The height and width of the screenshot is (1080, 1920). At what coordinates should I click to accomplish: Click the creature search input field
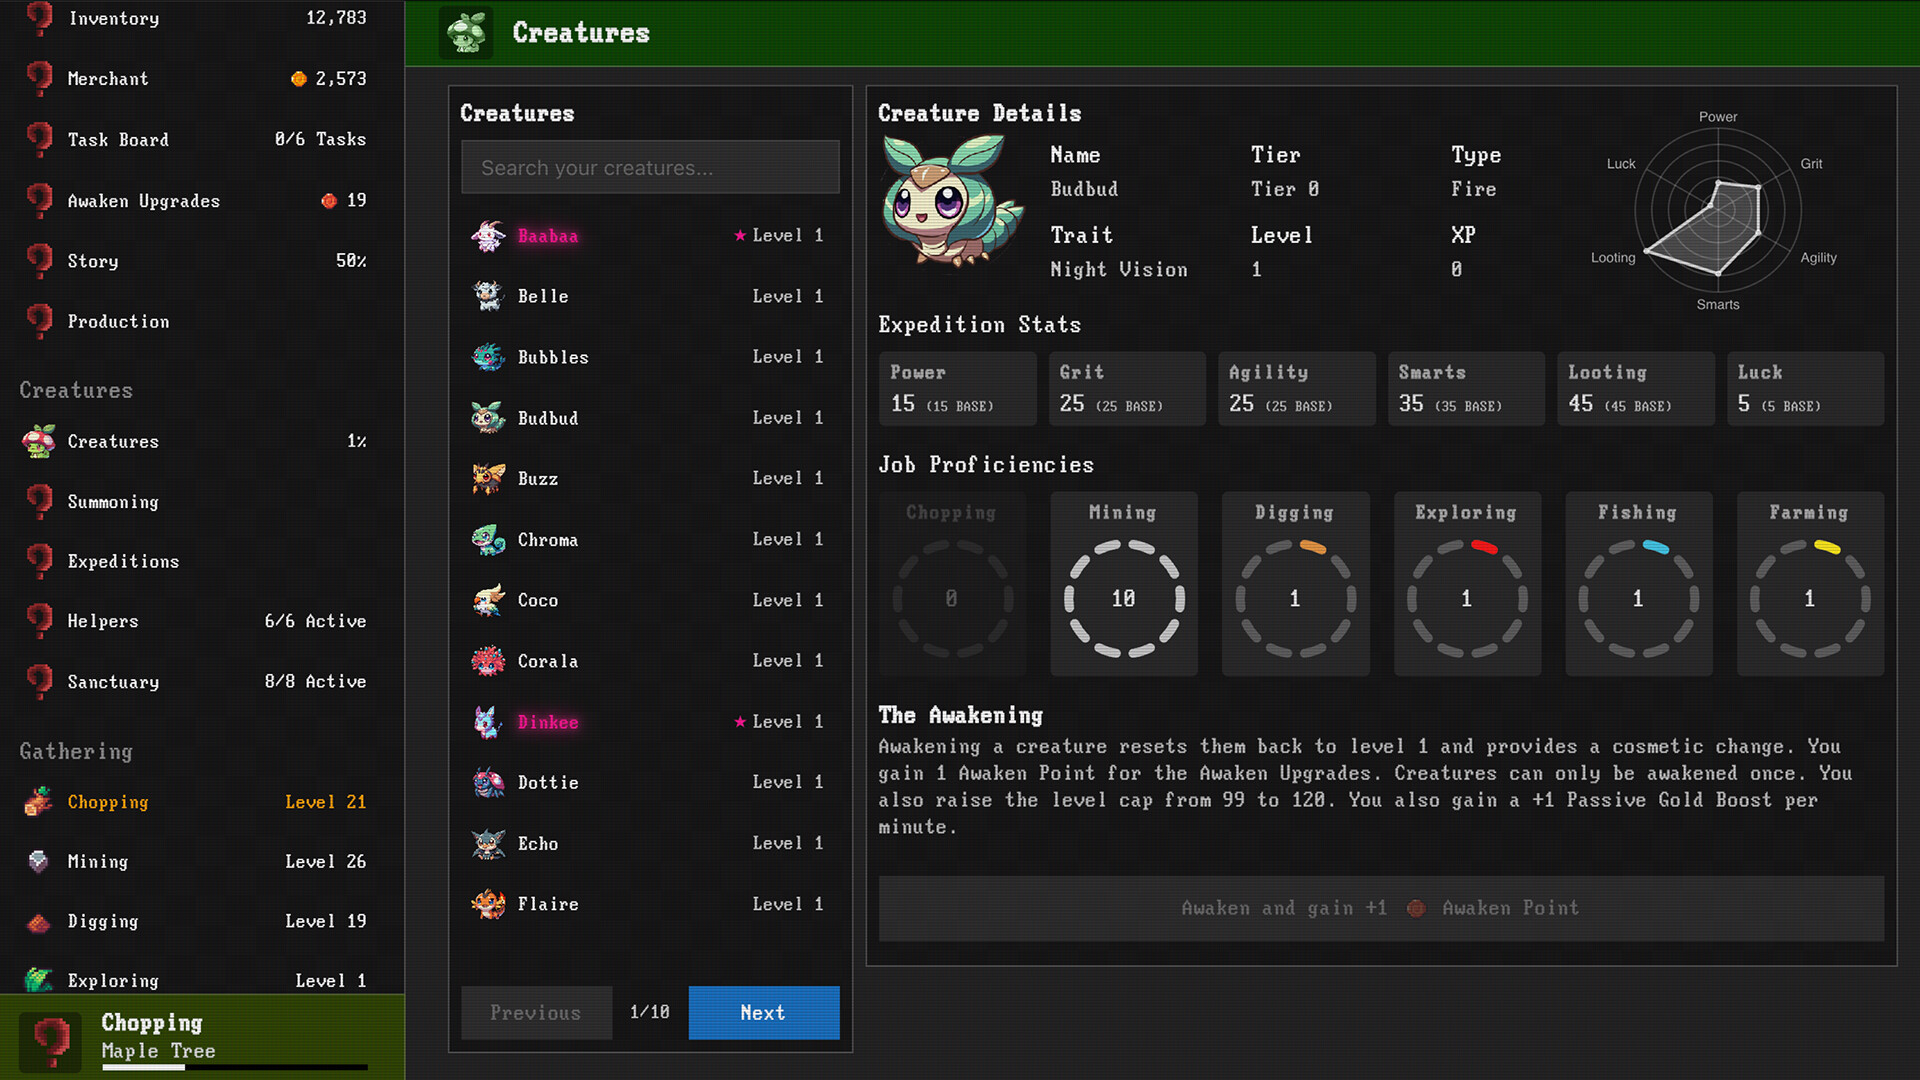[649, 167]
